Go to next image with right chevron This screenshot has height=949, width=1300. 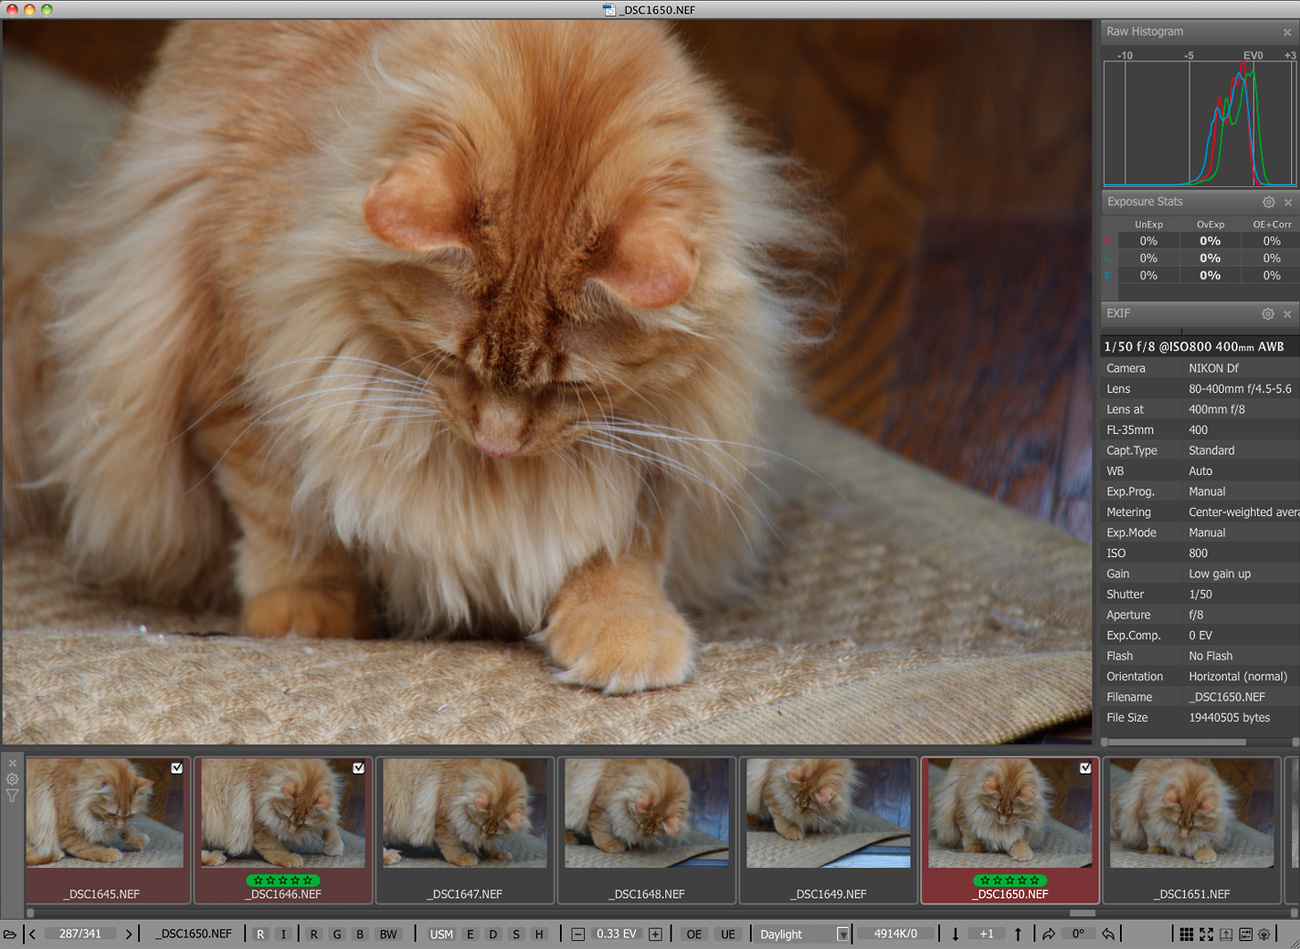pos(128,934)
